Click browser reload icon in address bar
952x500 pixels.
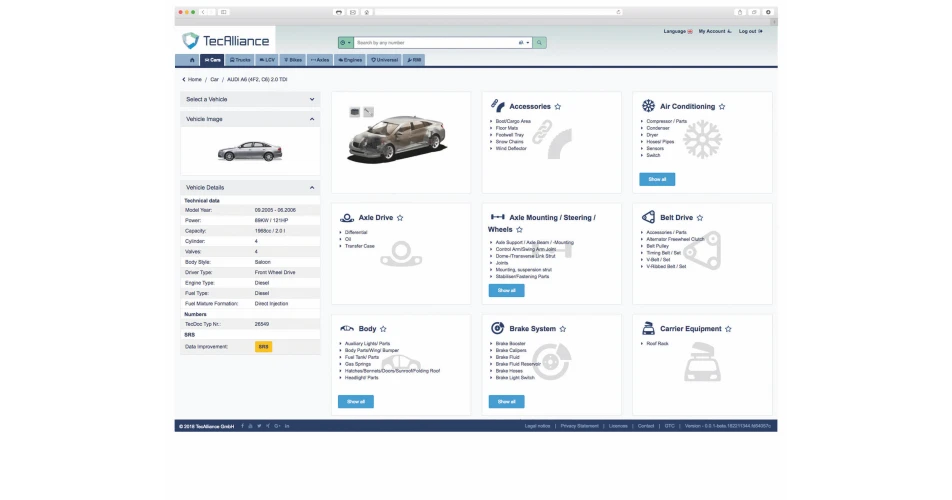click(619, 12)
